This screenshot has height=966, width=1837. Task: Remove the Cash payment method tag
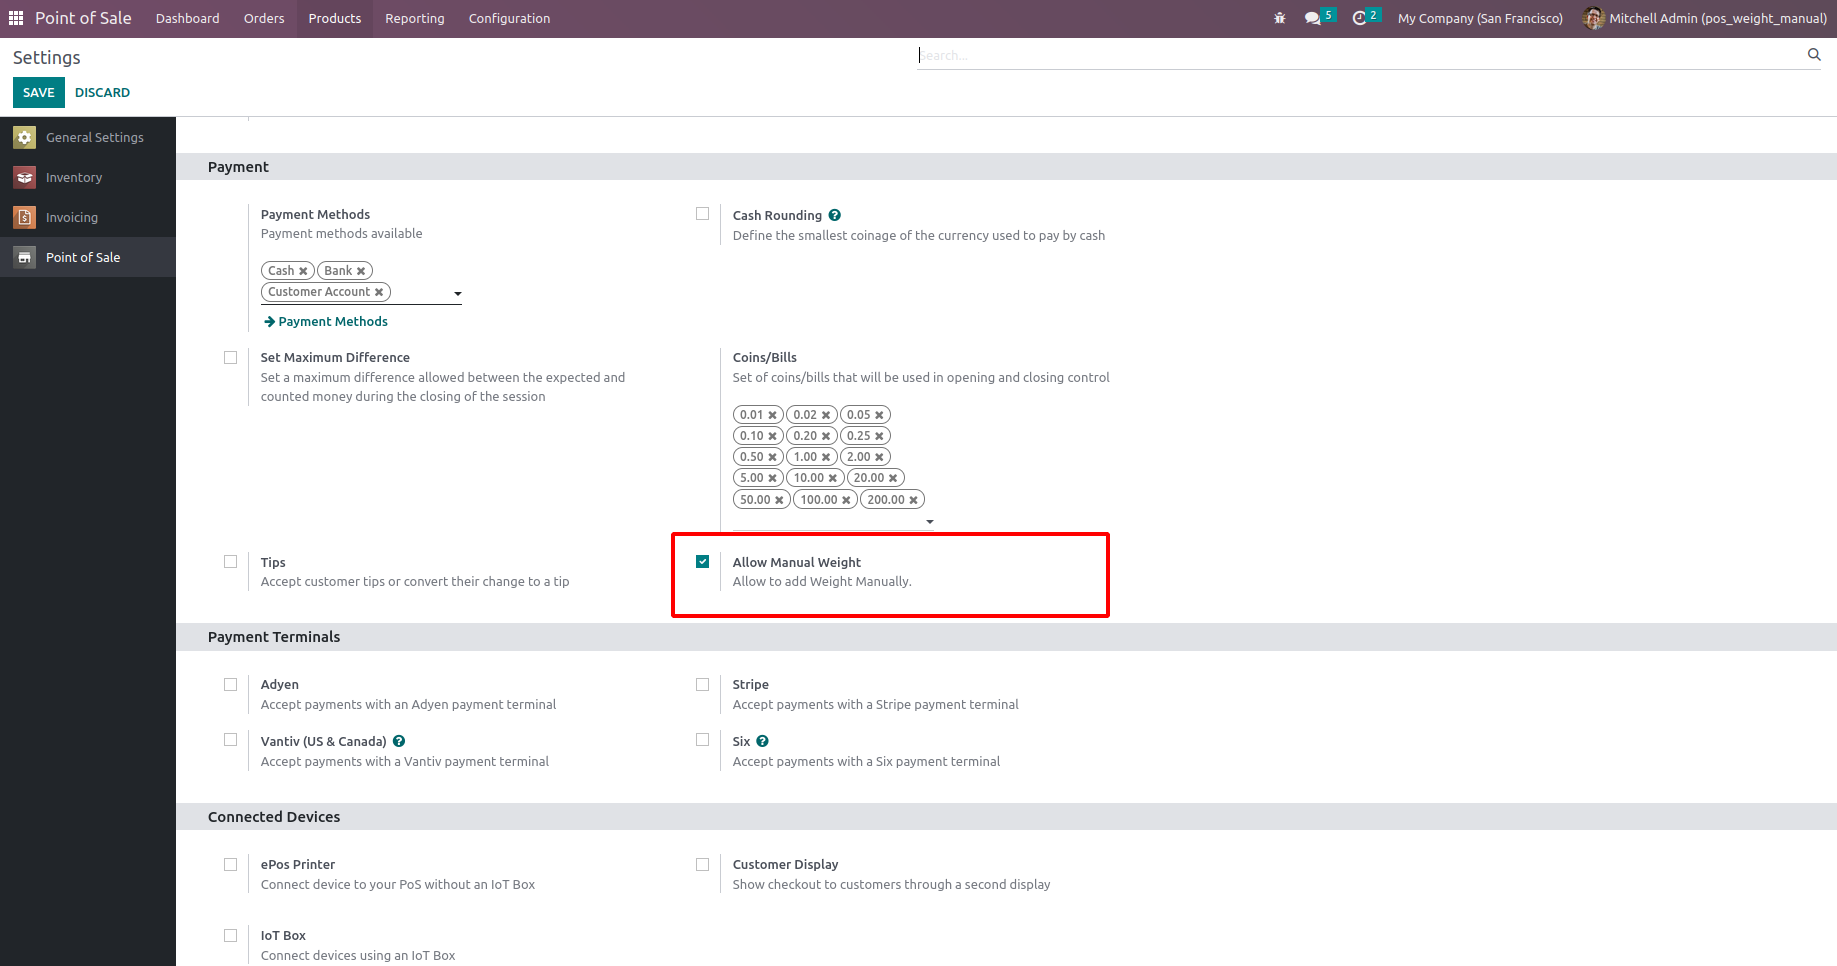(x=303, y=271)
